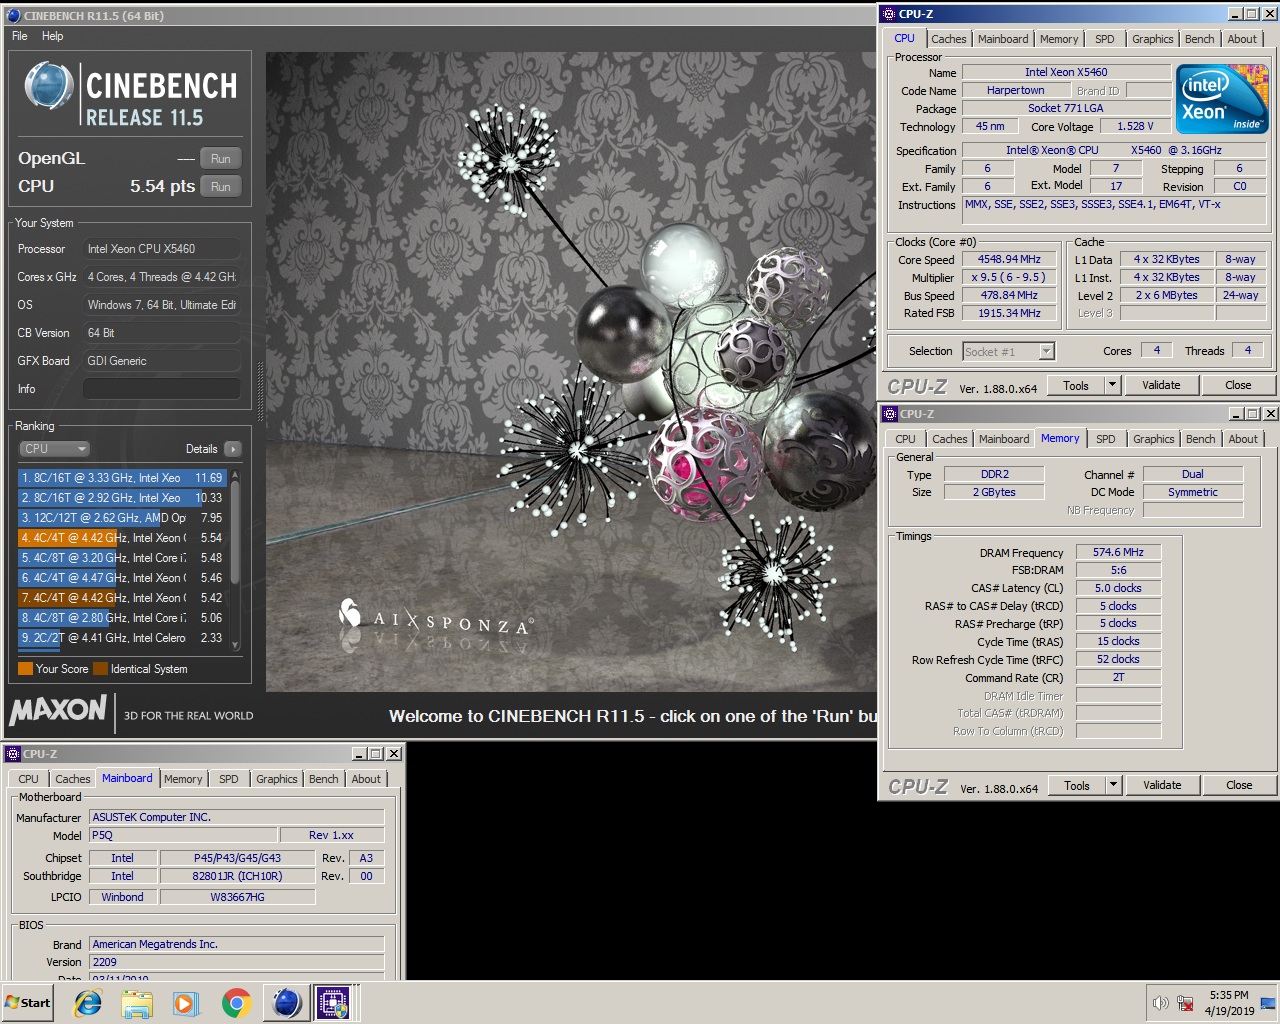Viewport: 1280px width, 1024px height.
Task: Open Tools dropdown arrow in Memory CPU-Z
Action: [x=1113, y=785]
